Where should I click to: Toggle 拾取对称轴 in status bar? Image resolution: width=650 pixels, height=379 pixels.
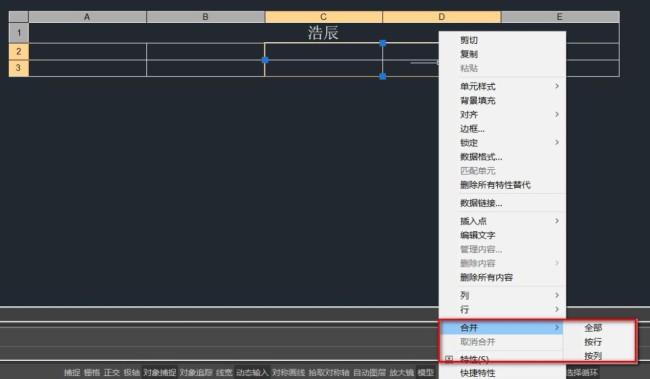329,372
